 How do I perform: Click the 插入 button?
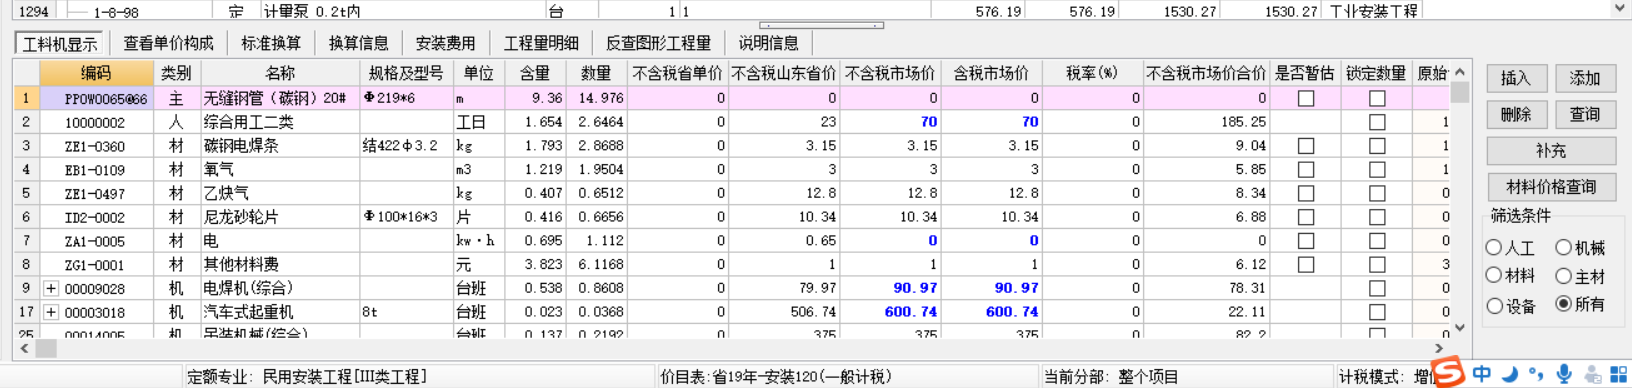[x=1516, y=78]
